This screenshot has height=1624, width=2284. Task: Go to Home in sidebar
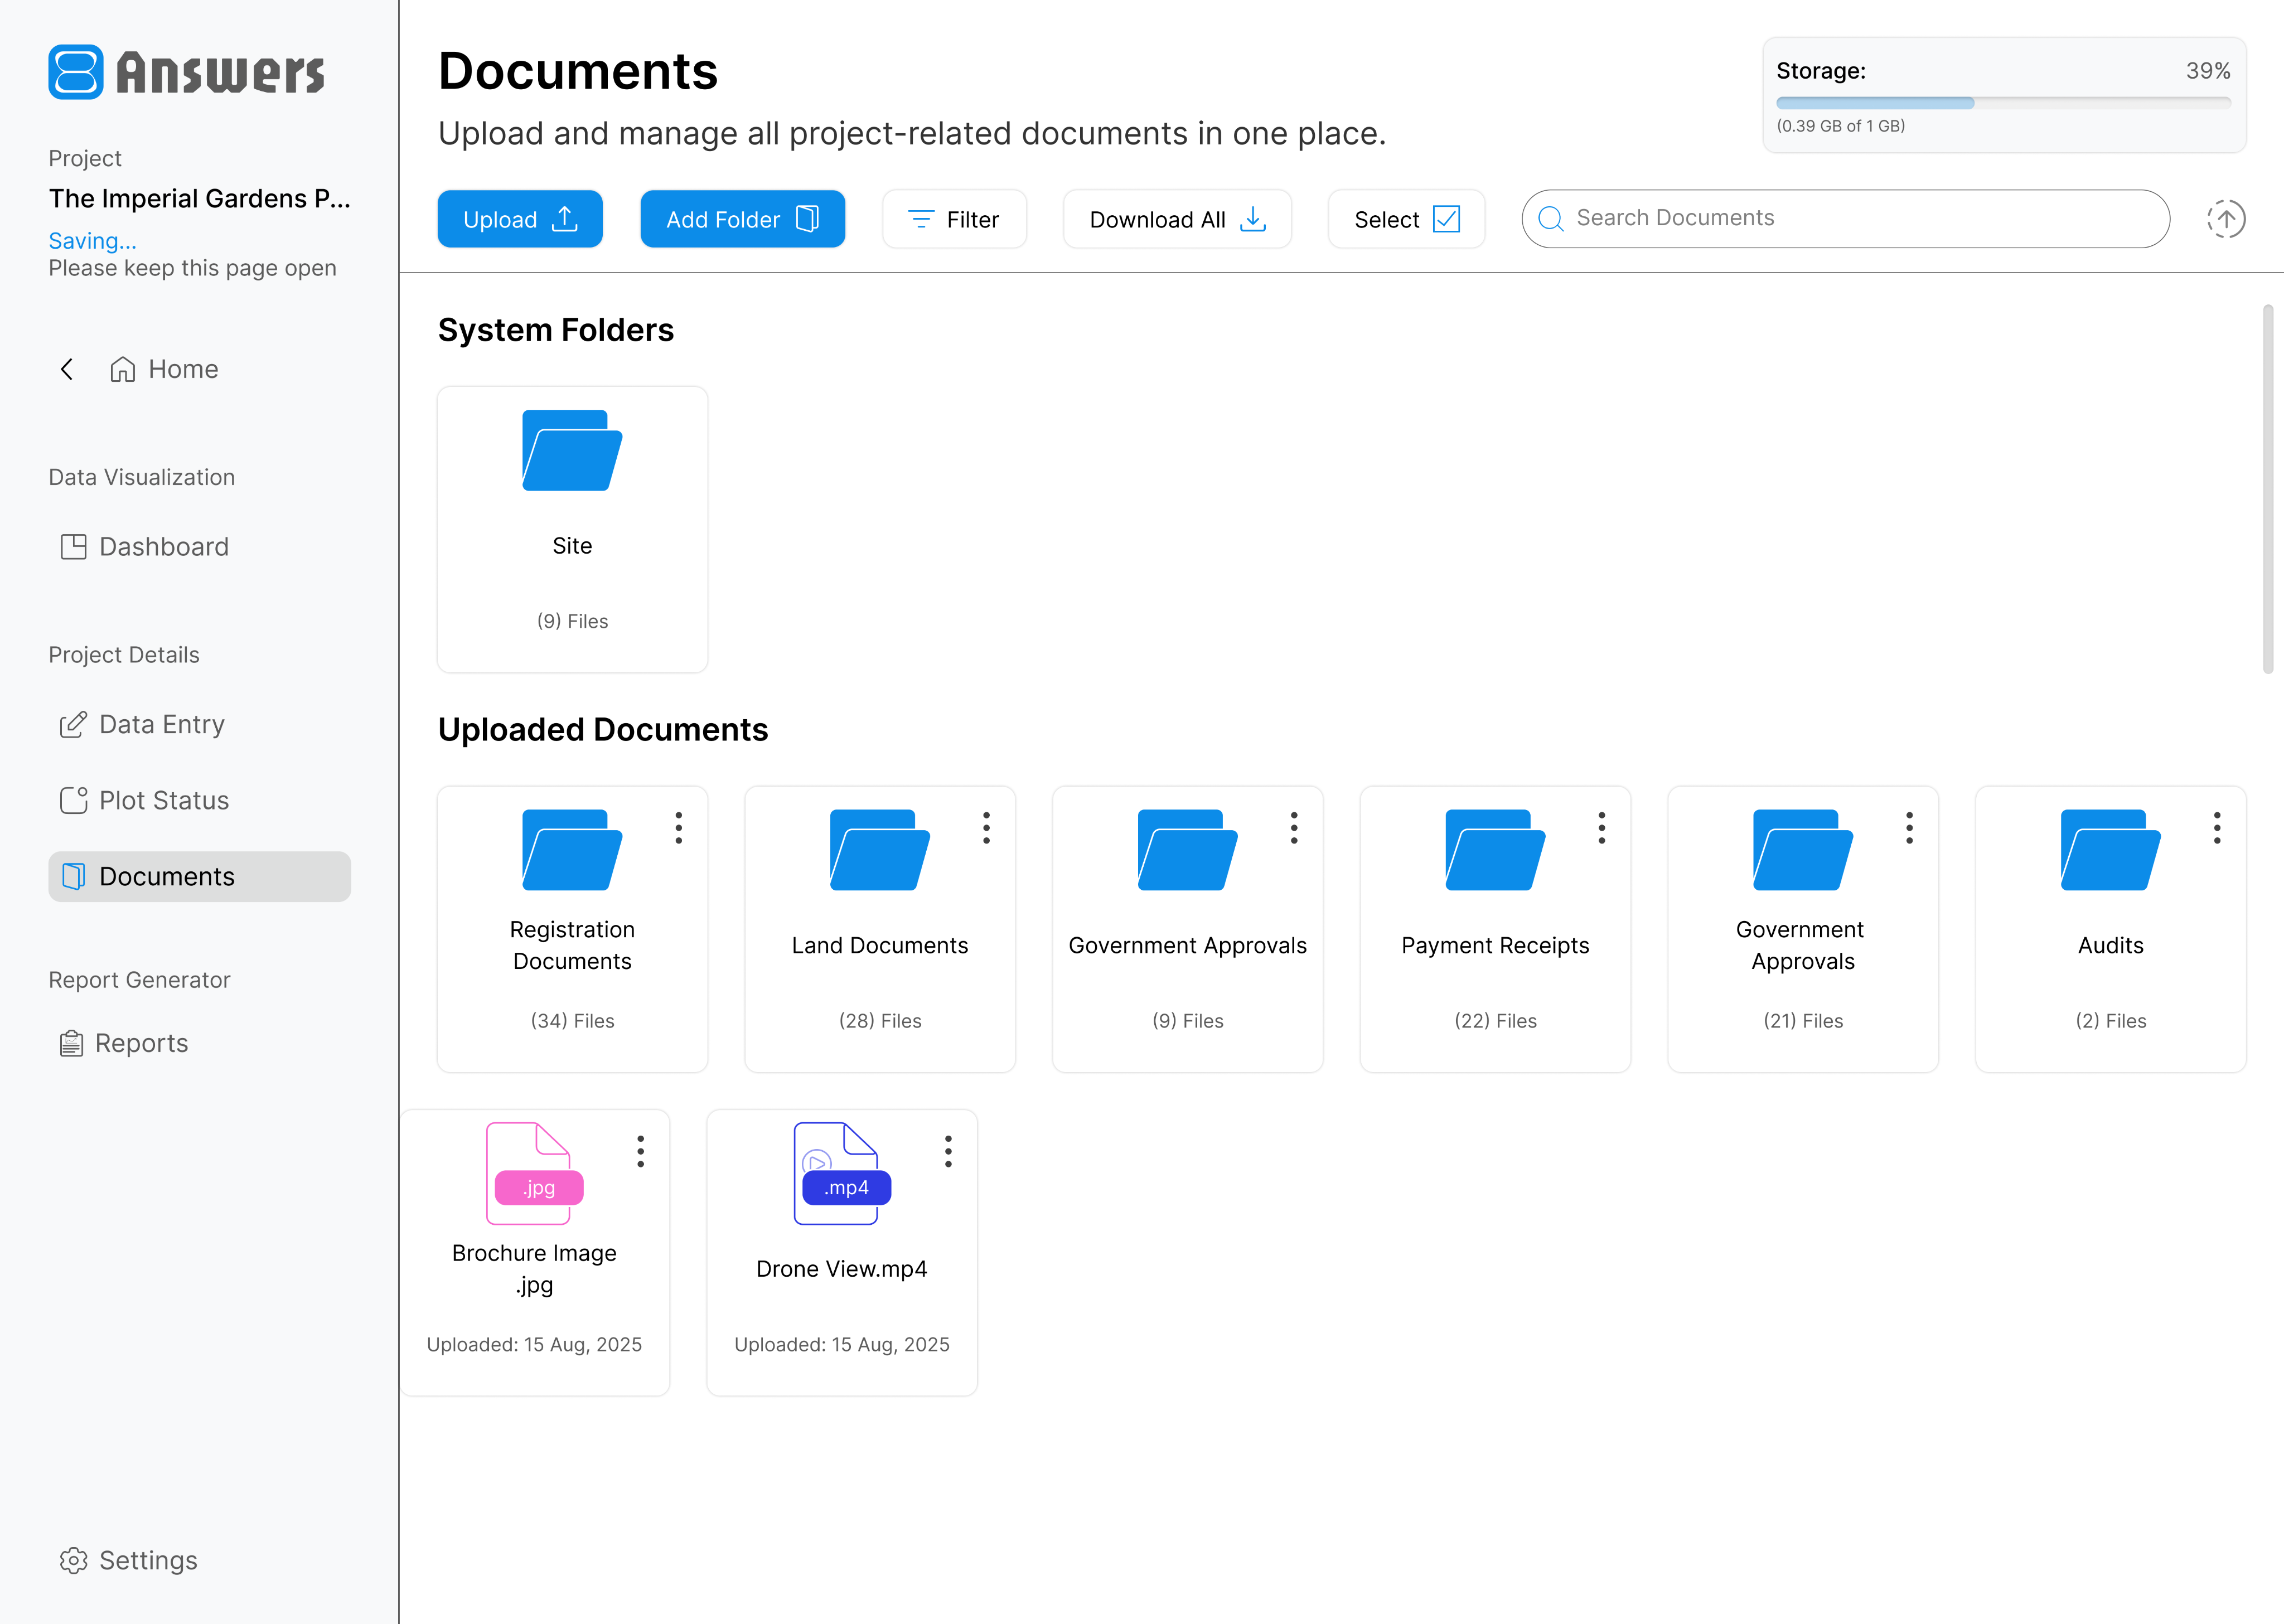[x=165, y=369]
